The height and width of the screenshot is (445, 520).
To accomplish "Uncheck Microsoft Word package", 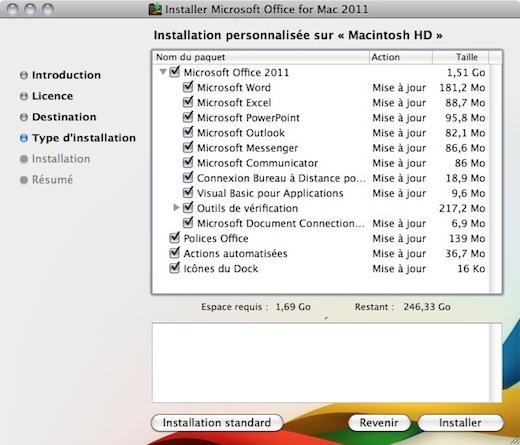I will click(188, 87).
